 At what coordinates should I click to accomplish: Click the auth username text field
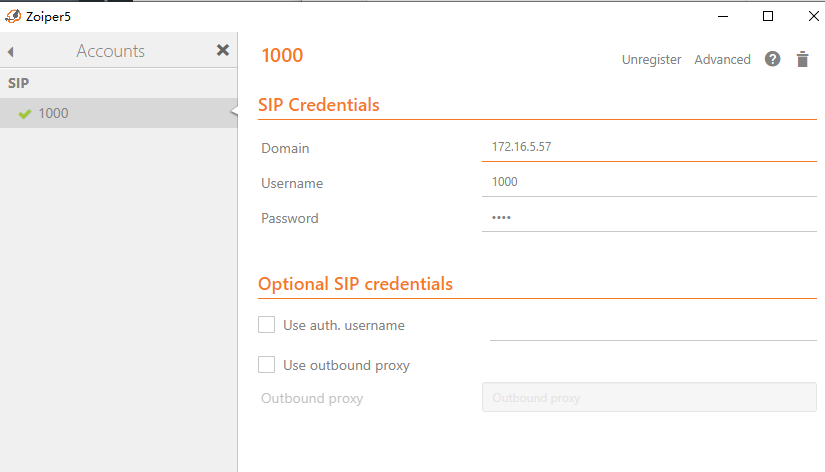[x=653, y=327]
